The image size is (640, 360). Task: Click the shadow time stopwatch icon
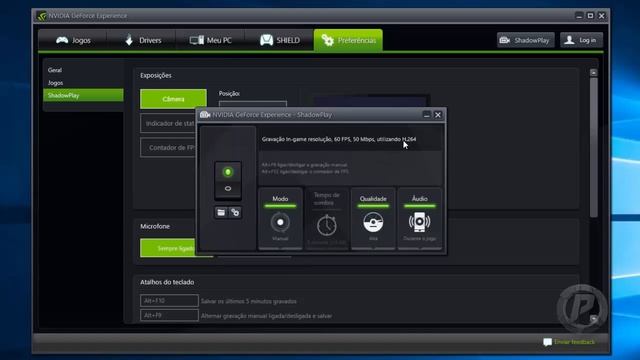pyautogui.click(x=327, y=225)
